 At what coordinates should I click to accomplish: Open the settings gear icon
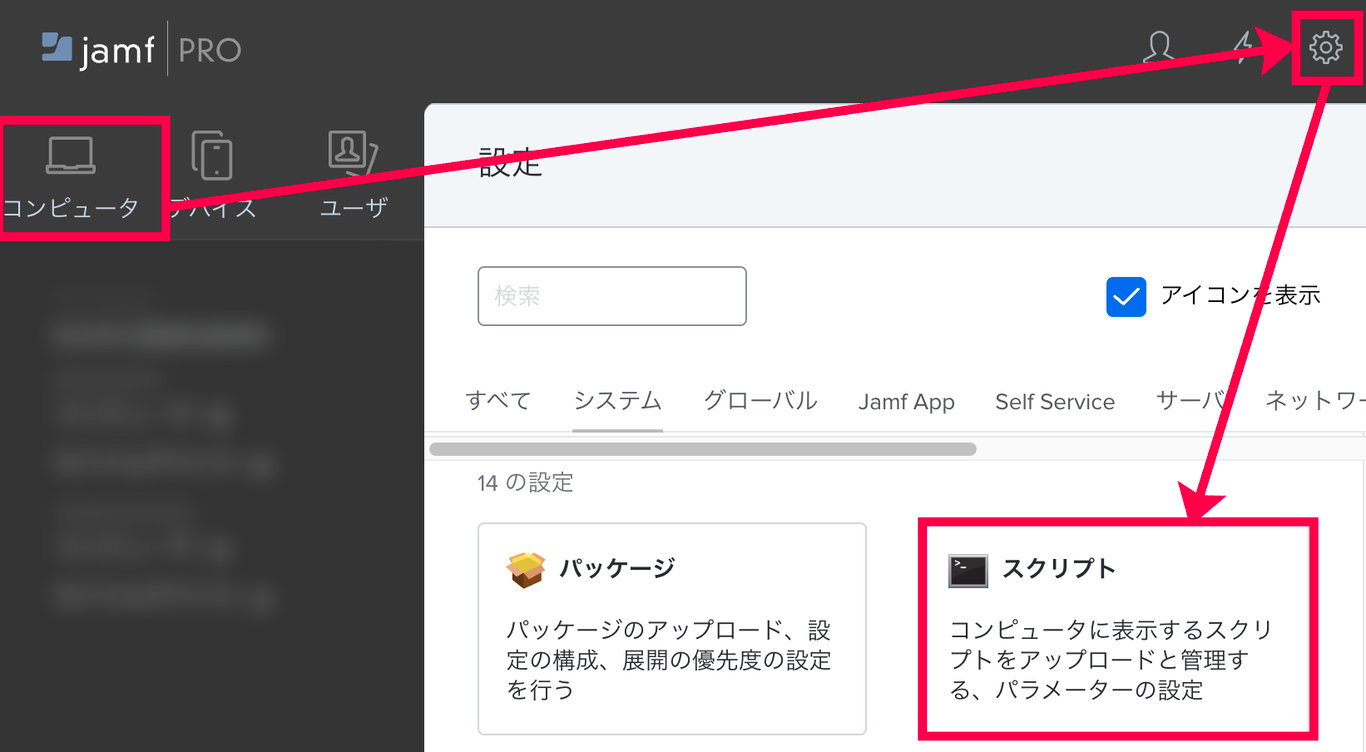(1325, 47)
